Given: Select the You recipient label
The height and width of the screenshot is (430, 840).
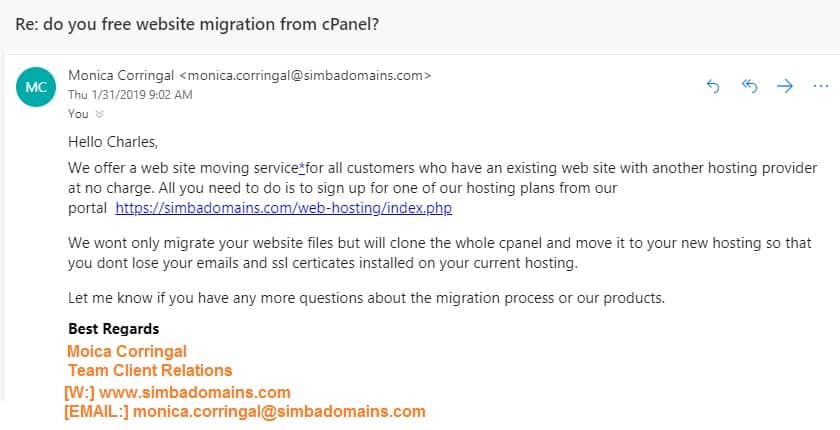Looking at the screenshot, I should point(78,114).
